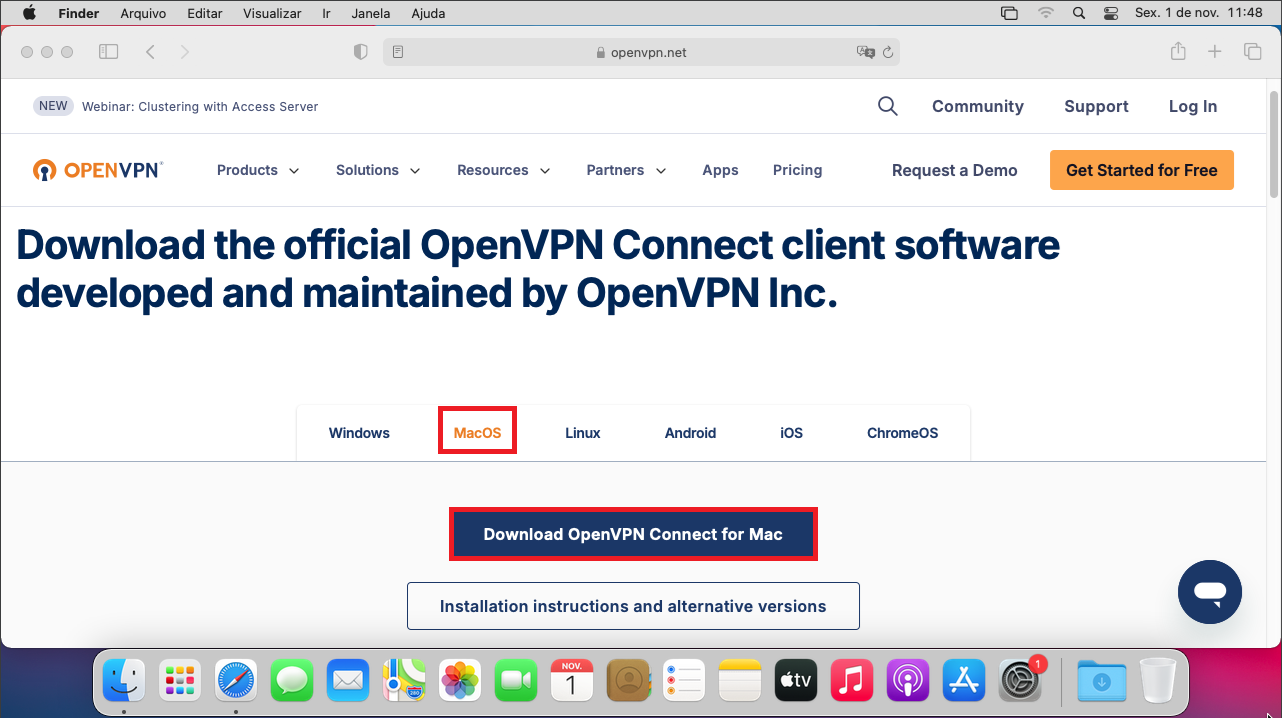Open Spotlight search in menu bar

[1079, 13]
